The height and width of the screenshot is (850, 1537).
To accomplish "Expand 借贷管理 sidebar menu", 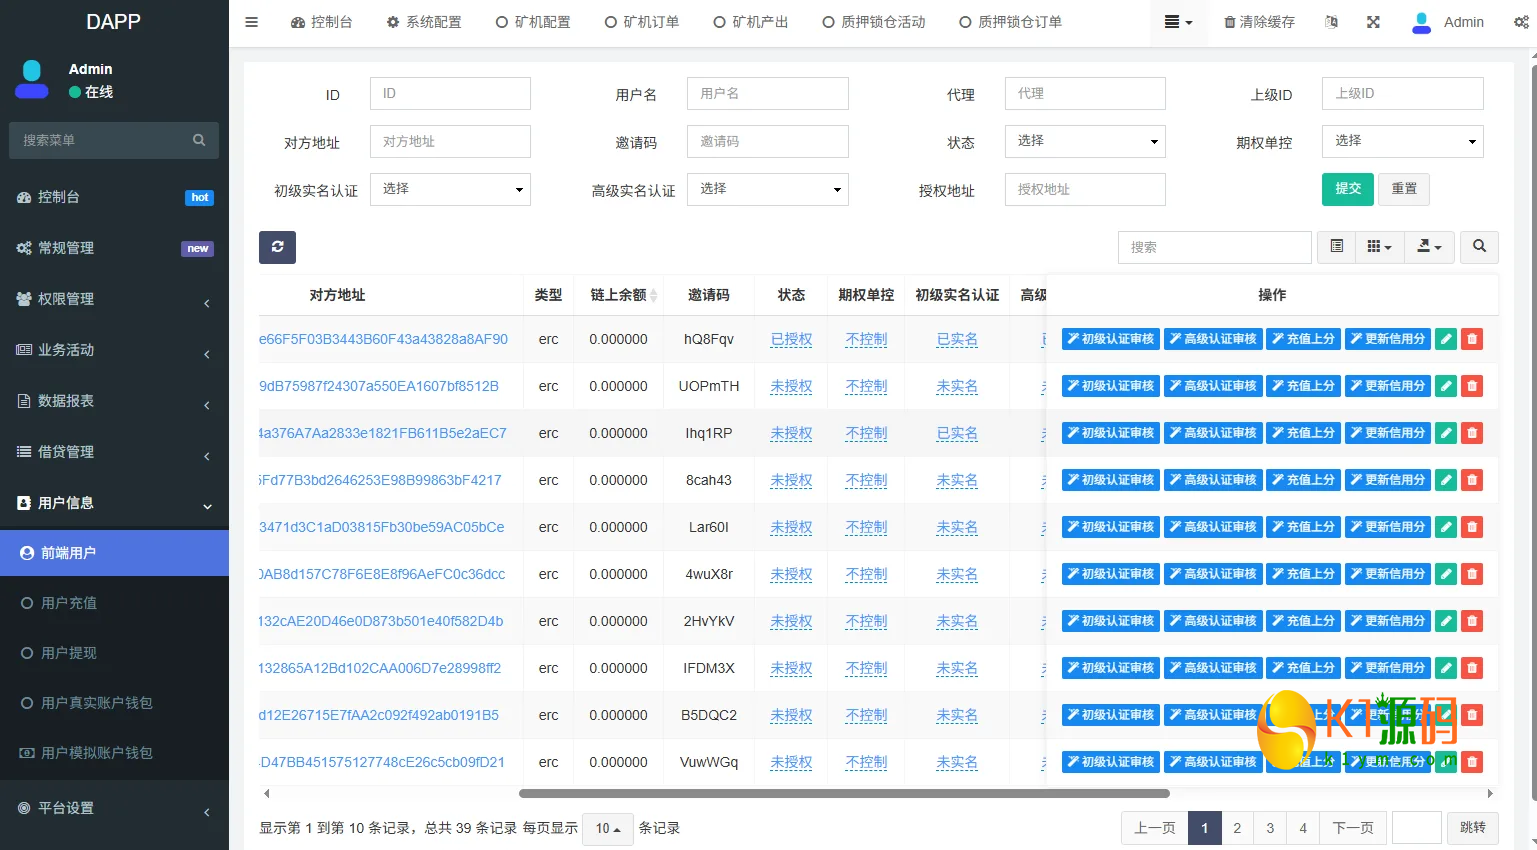I will pos(114,452).
